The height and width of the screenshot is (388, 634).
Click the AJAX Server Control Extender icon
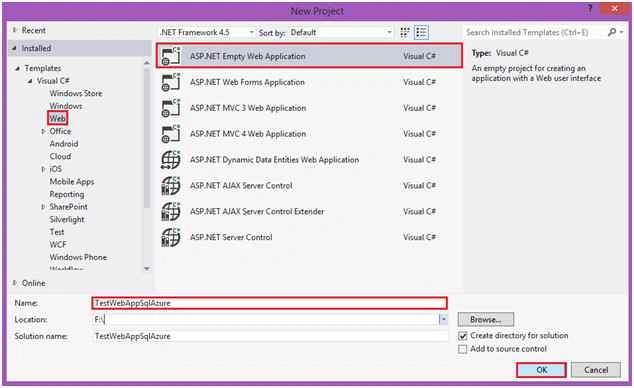coord(171,211)
